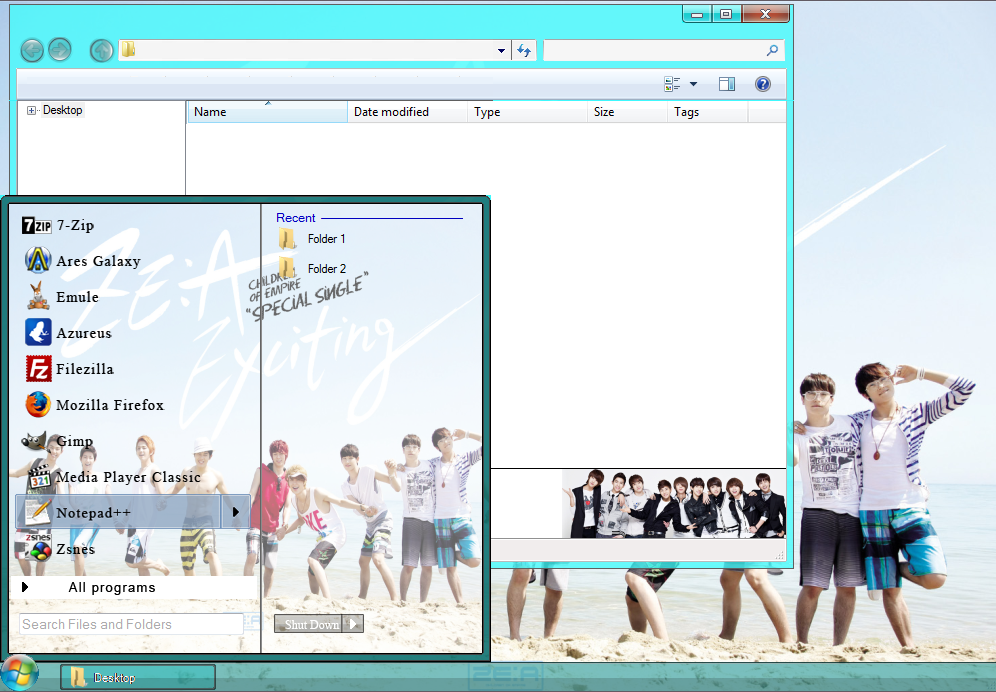This screenshot has width=996, height=692.
Task: Sort by the Name column
Action: (x=267, y=112)
